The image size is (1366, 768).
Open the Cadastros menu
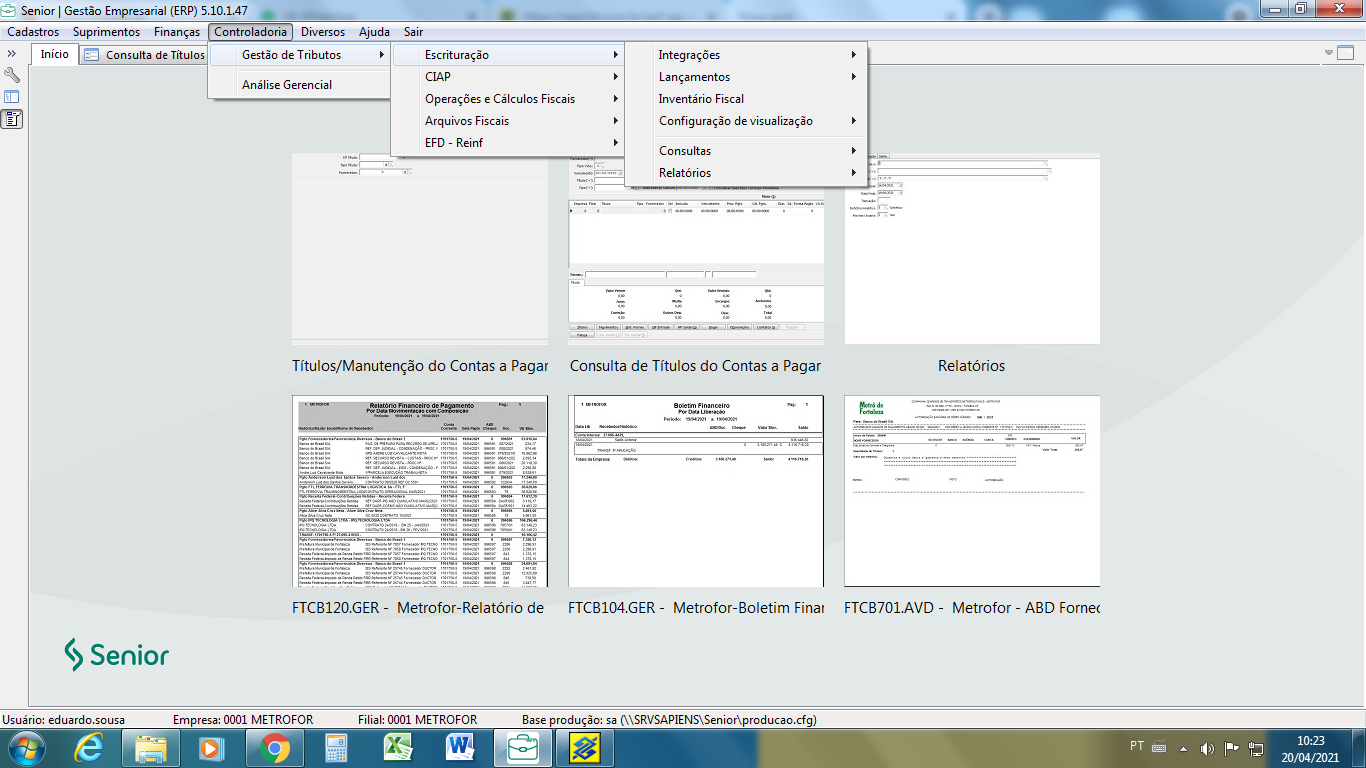coord(33,32)
